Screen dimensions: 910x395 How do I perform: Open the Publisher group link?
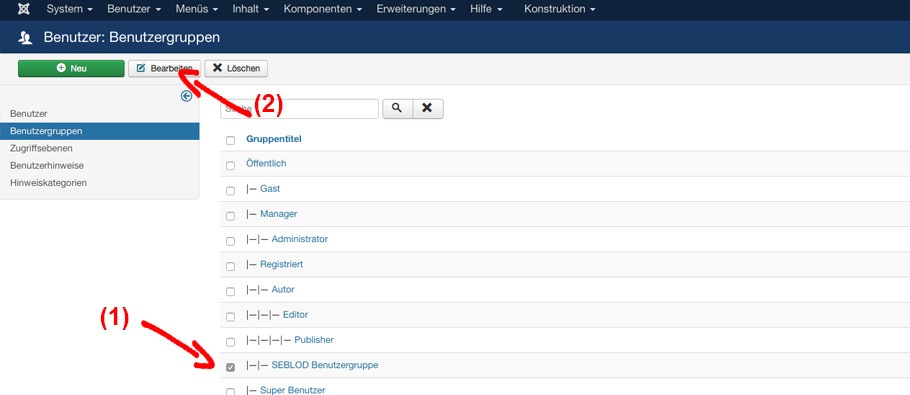coord(314,339)
